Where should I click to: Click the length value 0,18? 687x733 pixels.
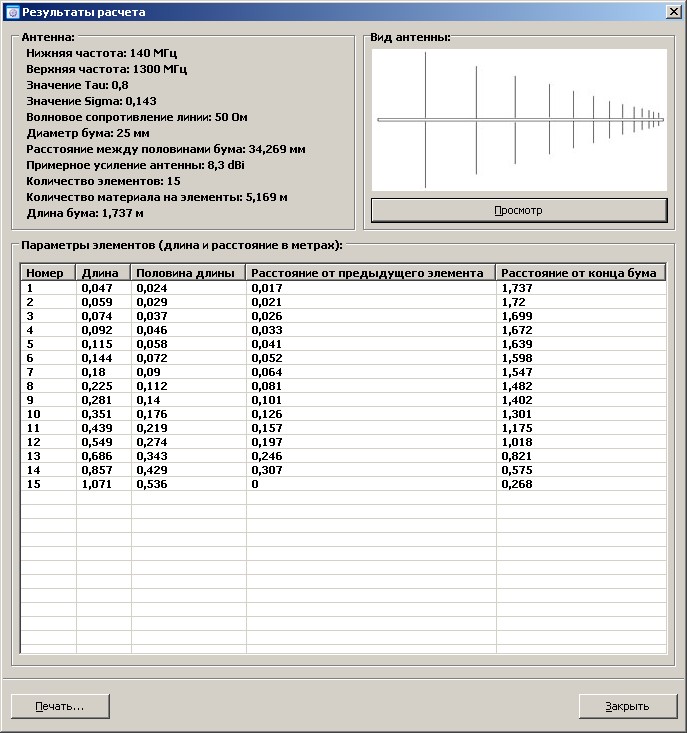(x=93, y=372)
